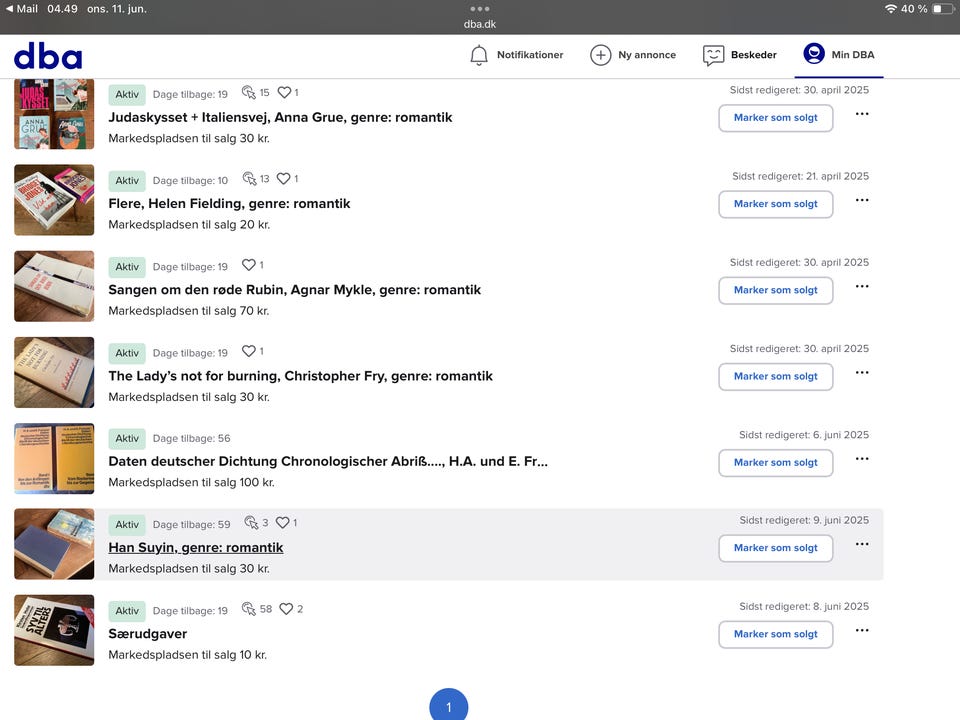Image resolution: width=960 pixels, height=720 pixels.
Task: Click heart icon on Særudgaver listing
Action: pyautogui.click(x=286, y=609)
